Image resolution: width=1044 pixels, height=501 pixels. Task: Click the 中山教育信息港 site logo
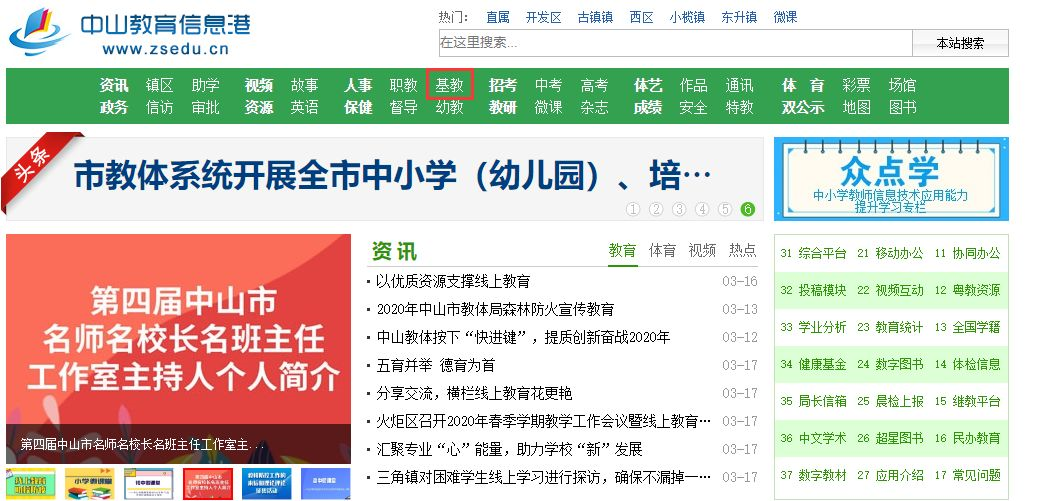[130, 33]
